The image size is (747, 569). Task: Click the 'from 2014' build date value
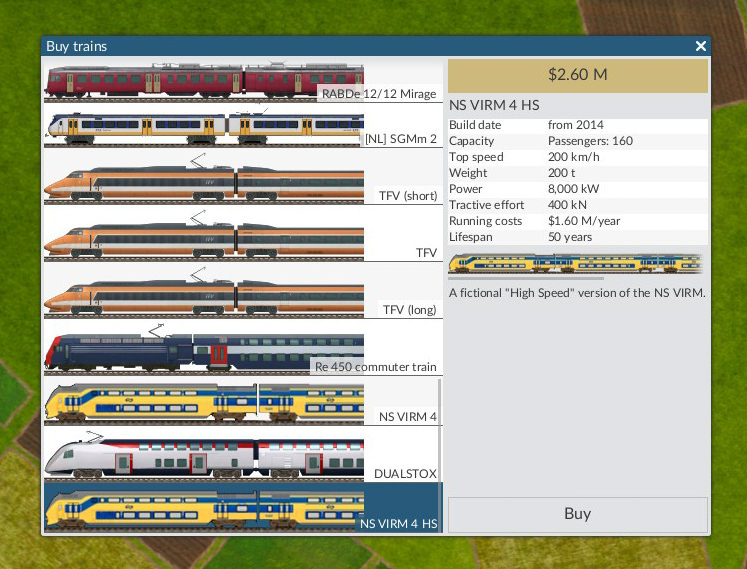[x=575, y=125]
